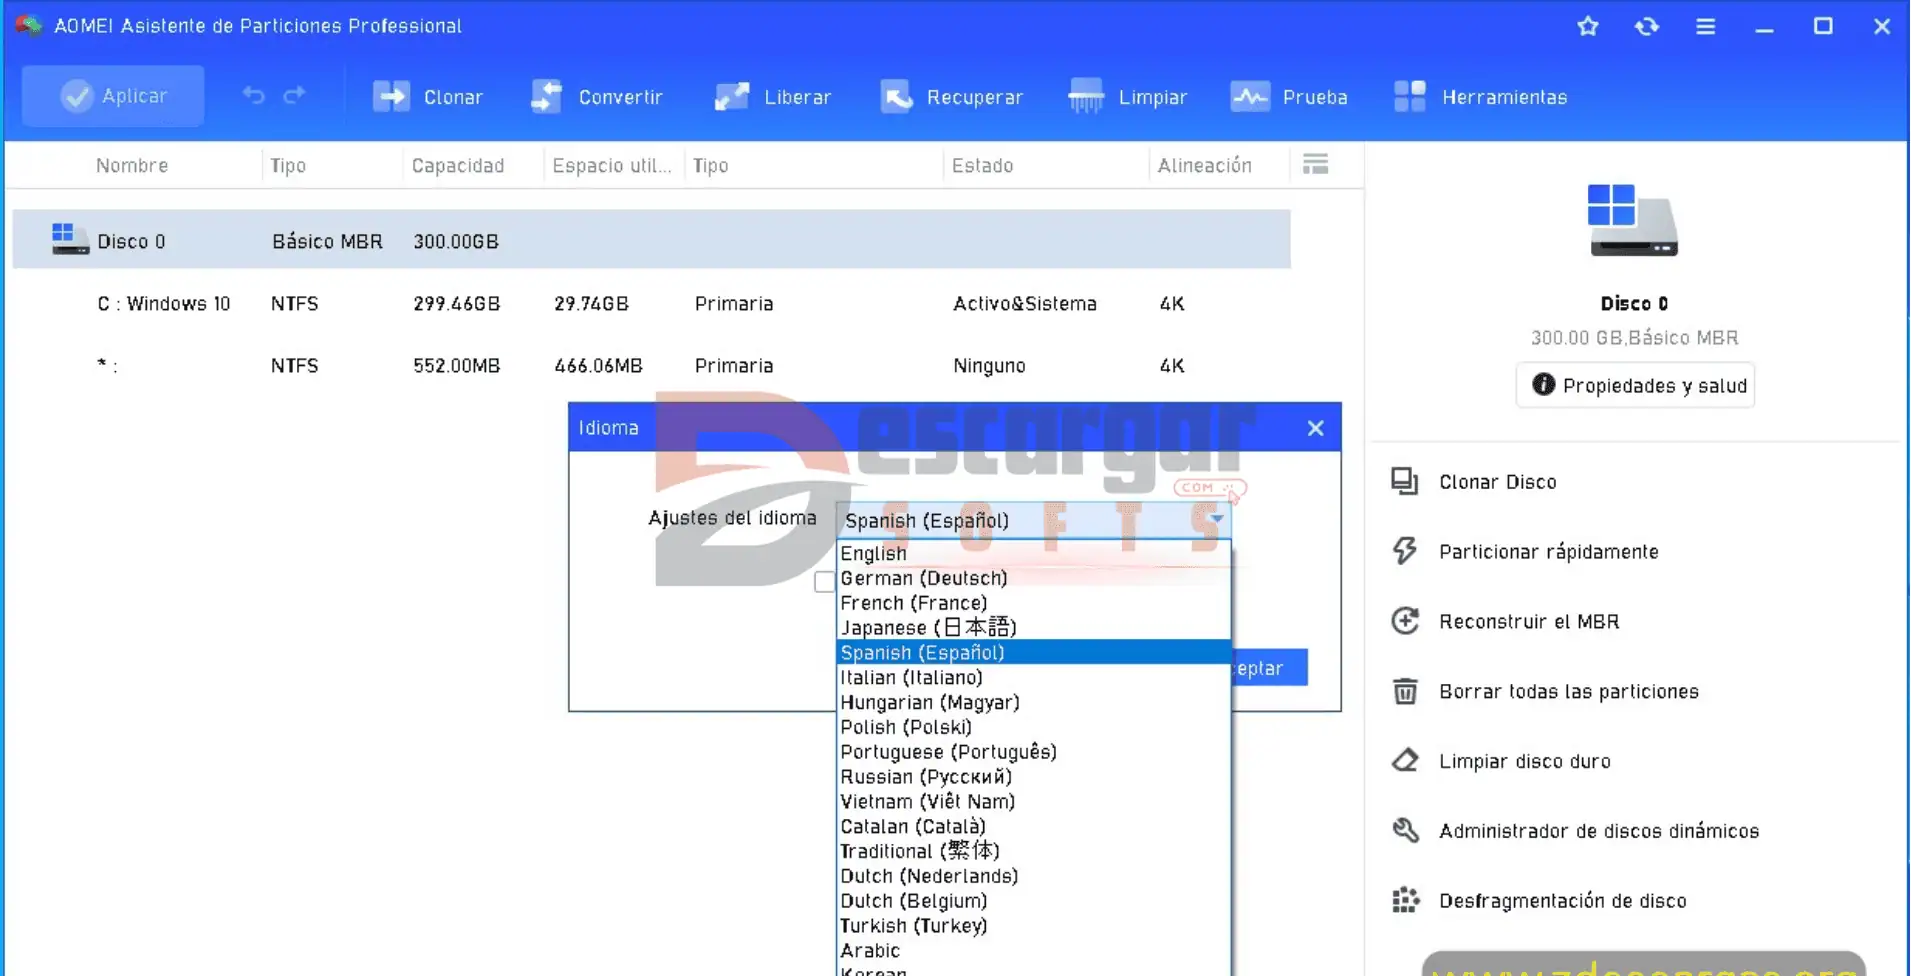This screenshot has width=1911, height=976.
Task: Click the Propiedades y salud button
Action: click(x=1635, y=385)
